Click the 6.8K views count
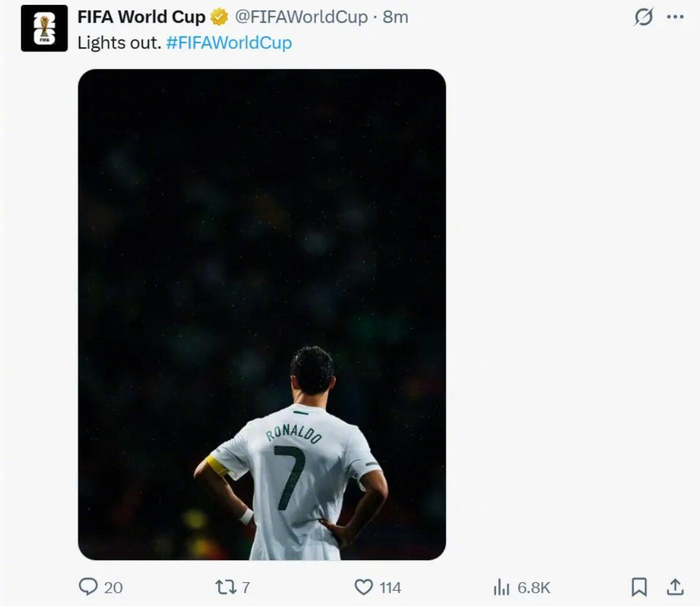 tap(534, 587)
